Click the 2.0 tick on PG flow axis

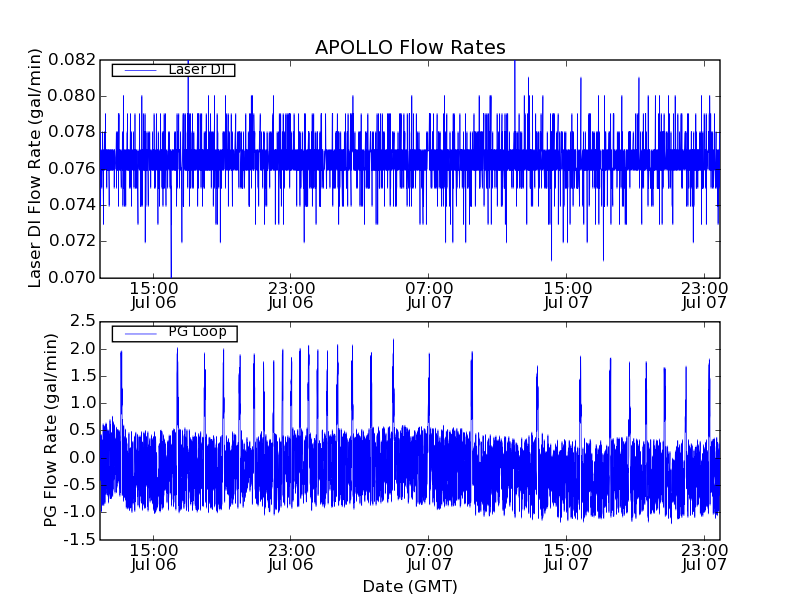[x=83, y=349]
